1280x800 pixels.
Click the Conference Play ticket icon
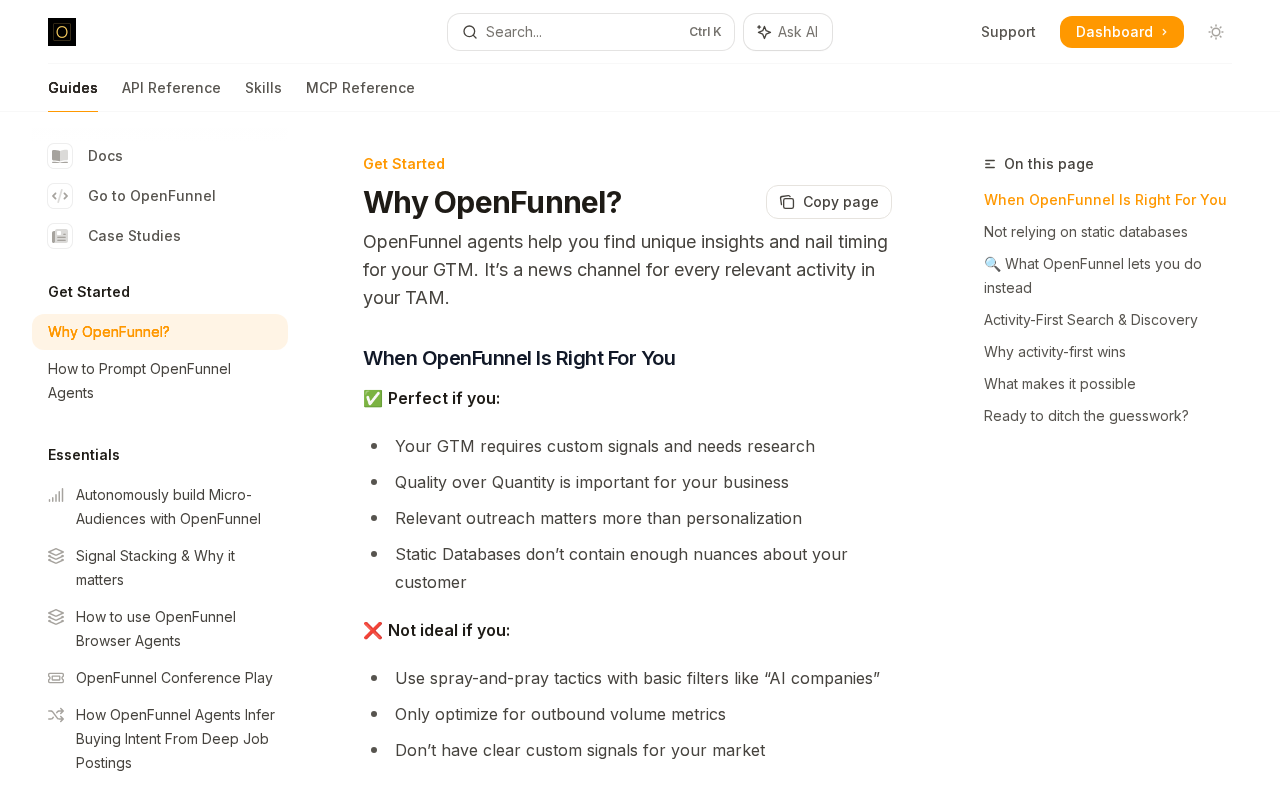(56, 678)
